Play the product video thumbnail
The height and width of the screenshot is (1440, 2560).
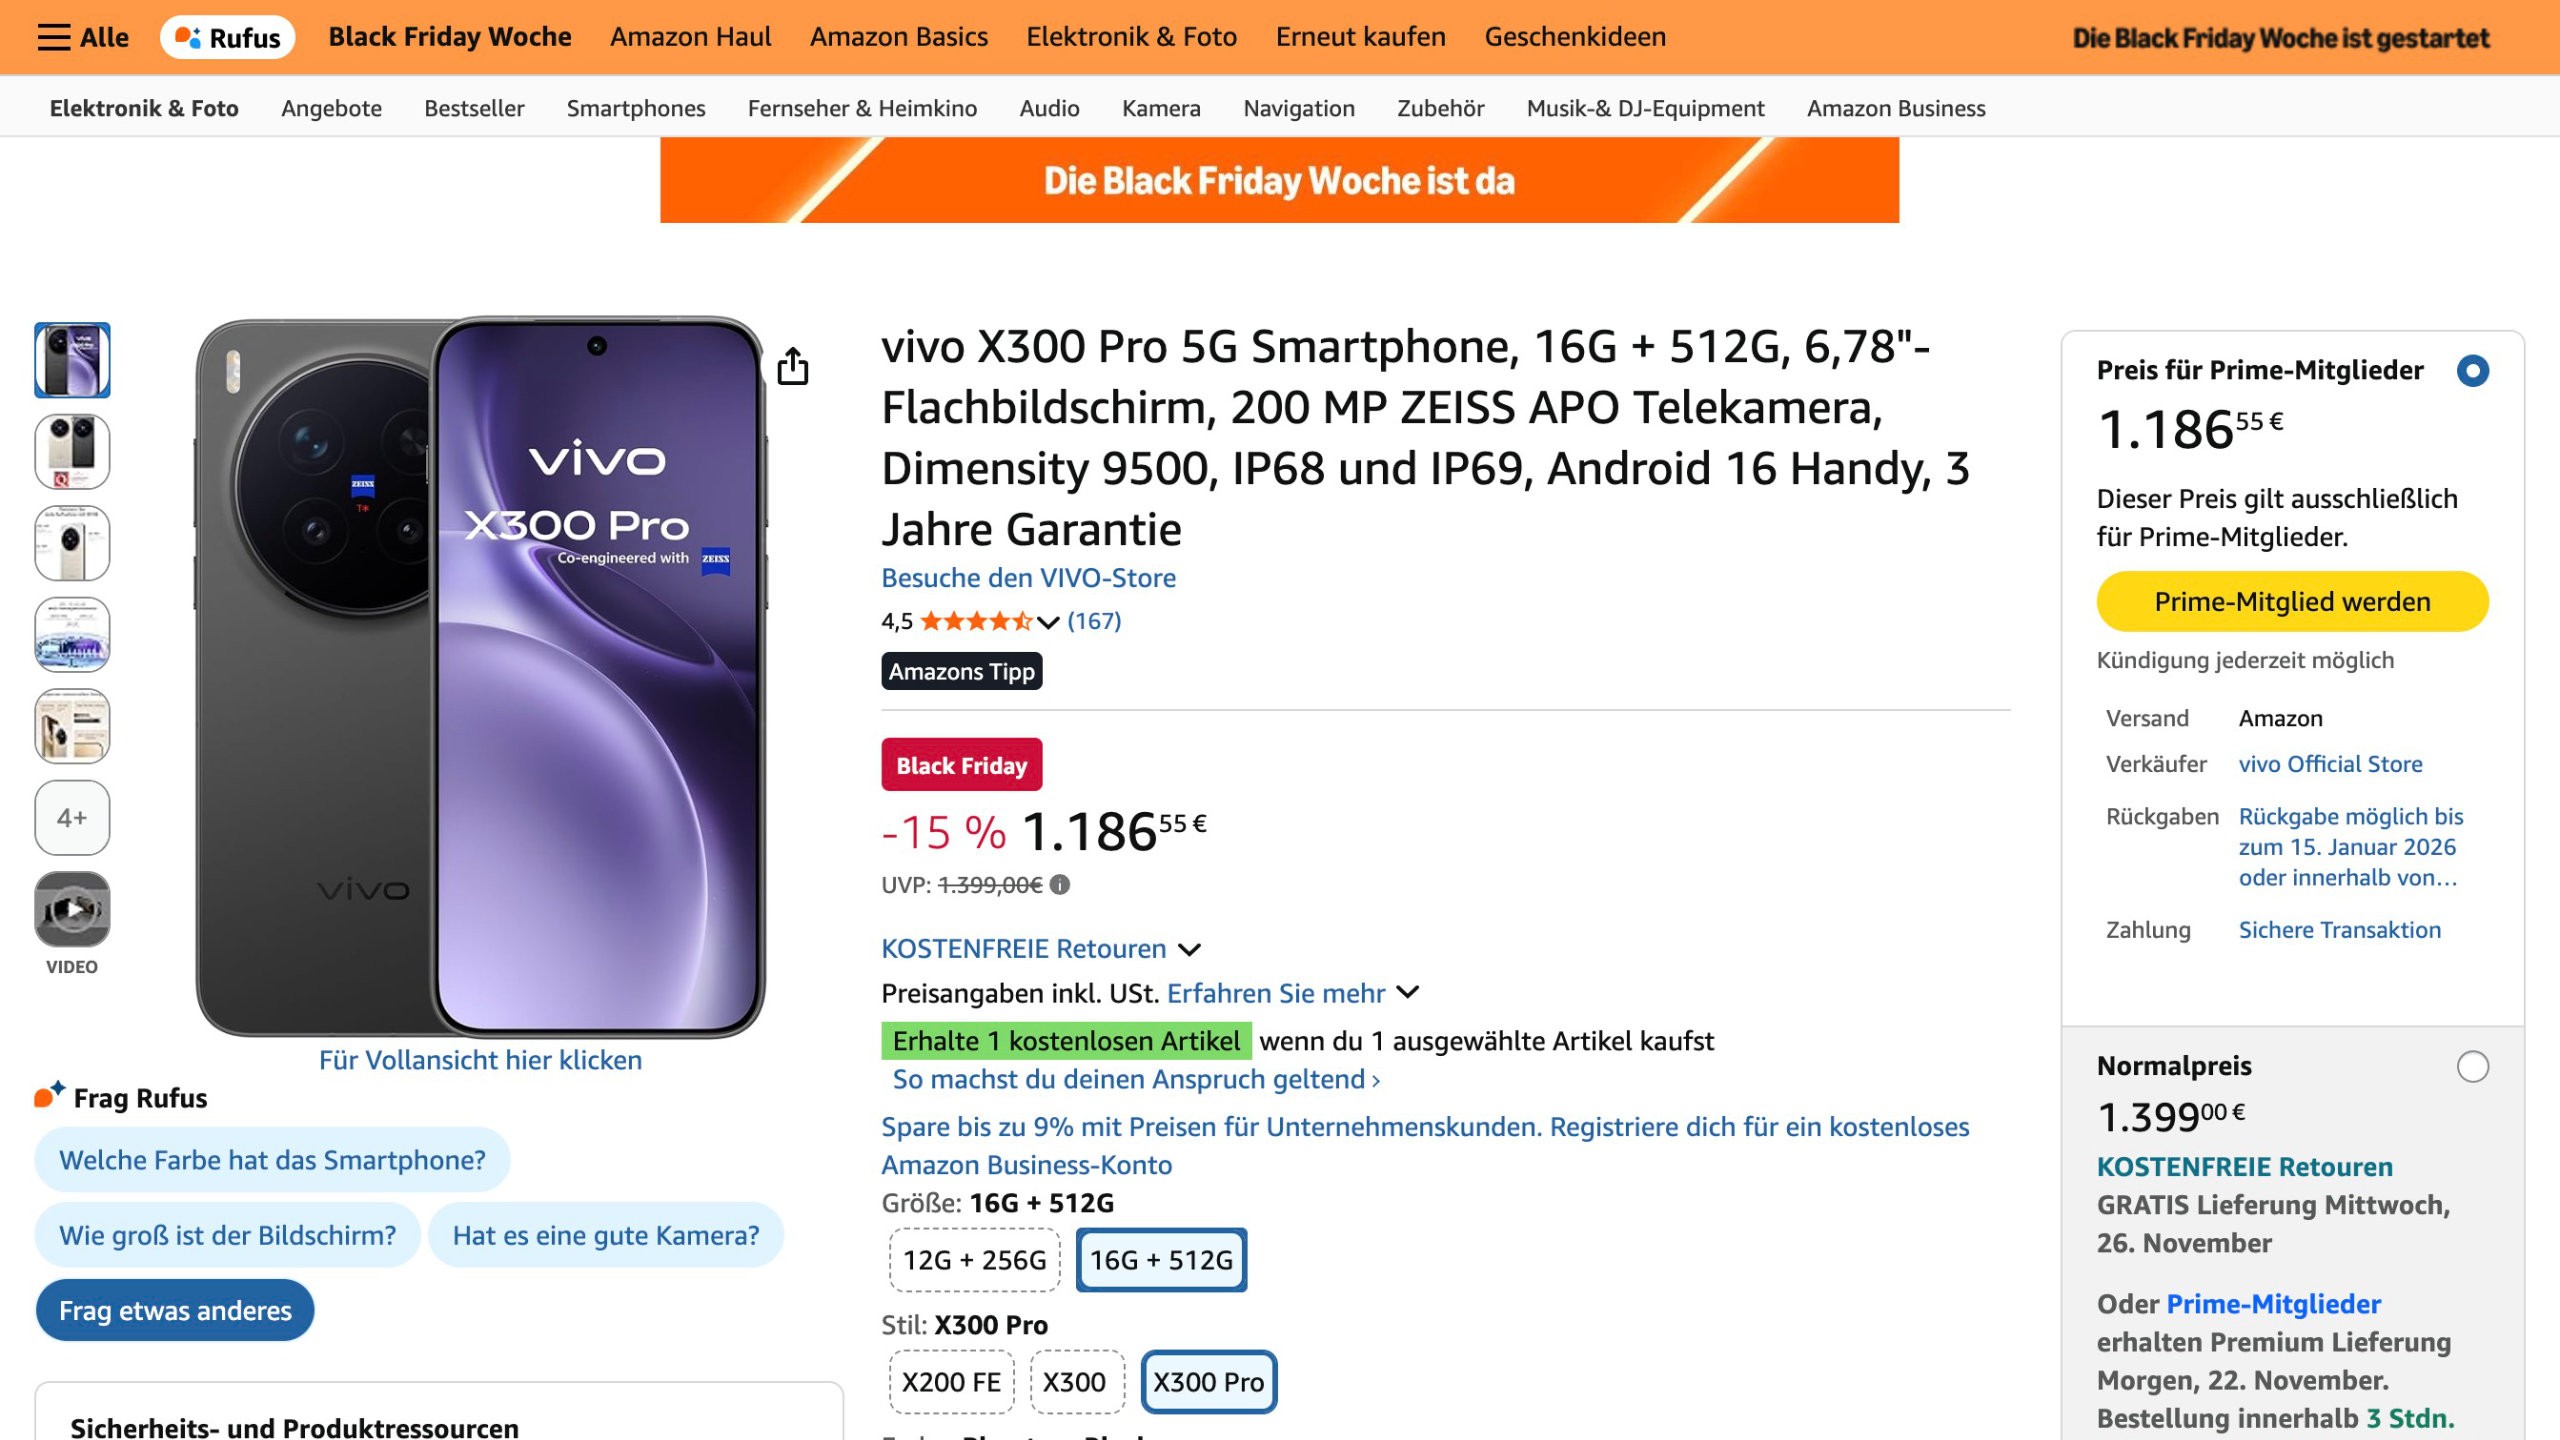click(72, 909)
